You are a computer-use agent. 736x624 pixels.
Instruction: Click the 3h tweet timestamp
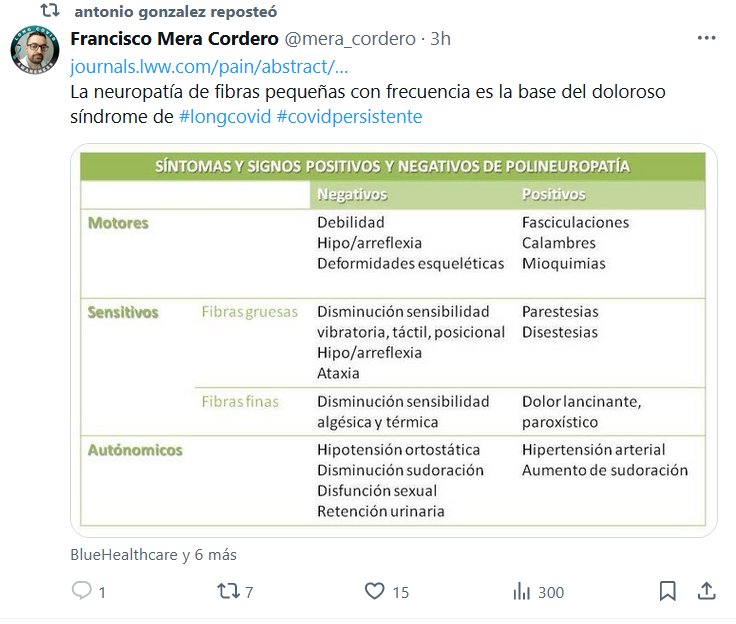pyautogui.click(x=440, y=40)
